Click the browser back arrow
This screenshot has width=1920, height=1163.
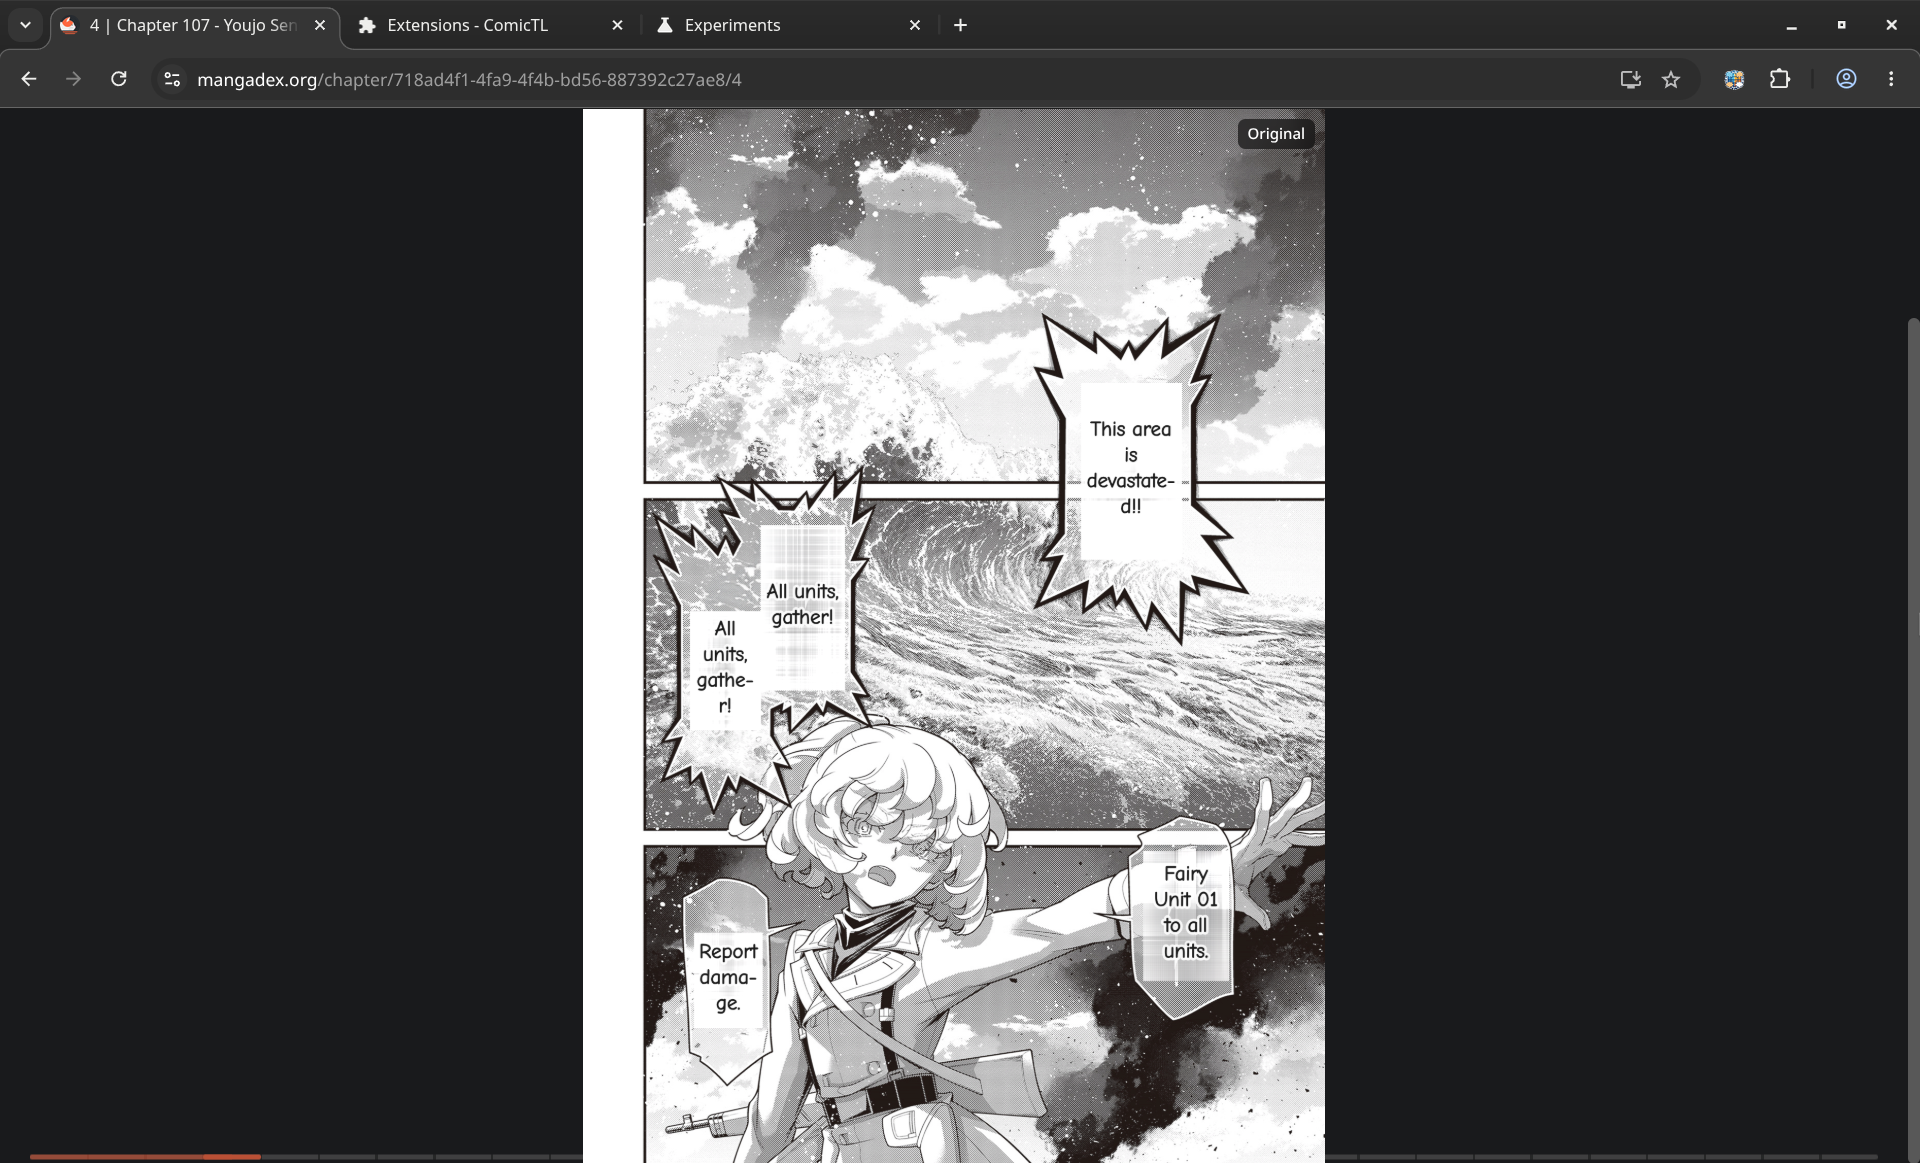click(x=29, y=79)
